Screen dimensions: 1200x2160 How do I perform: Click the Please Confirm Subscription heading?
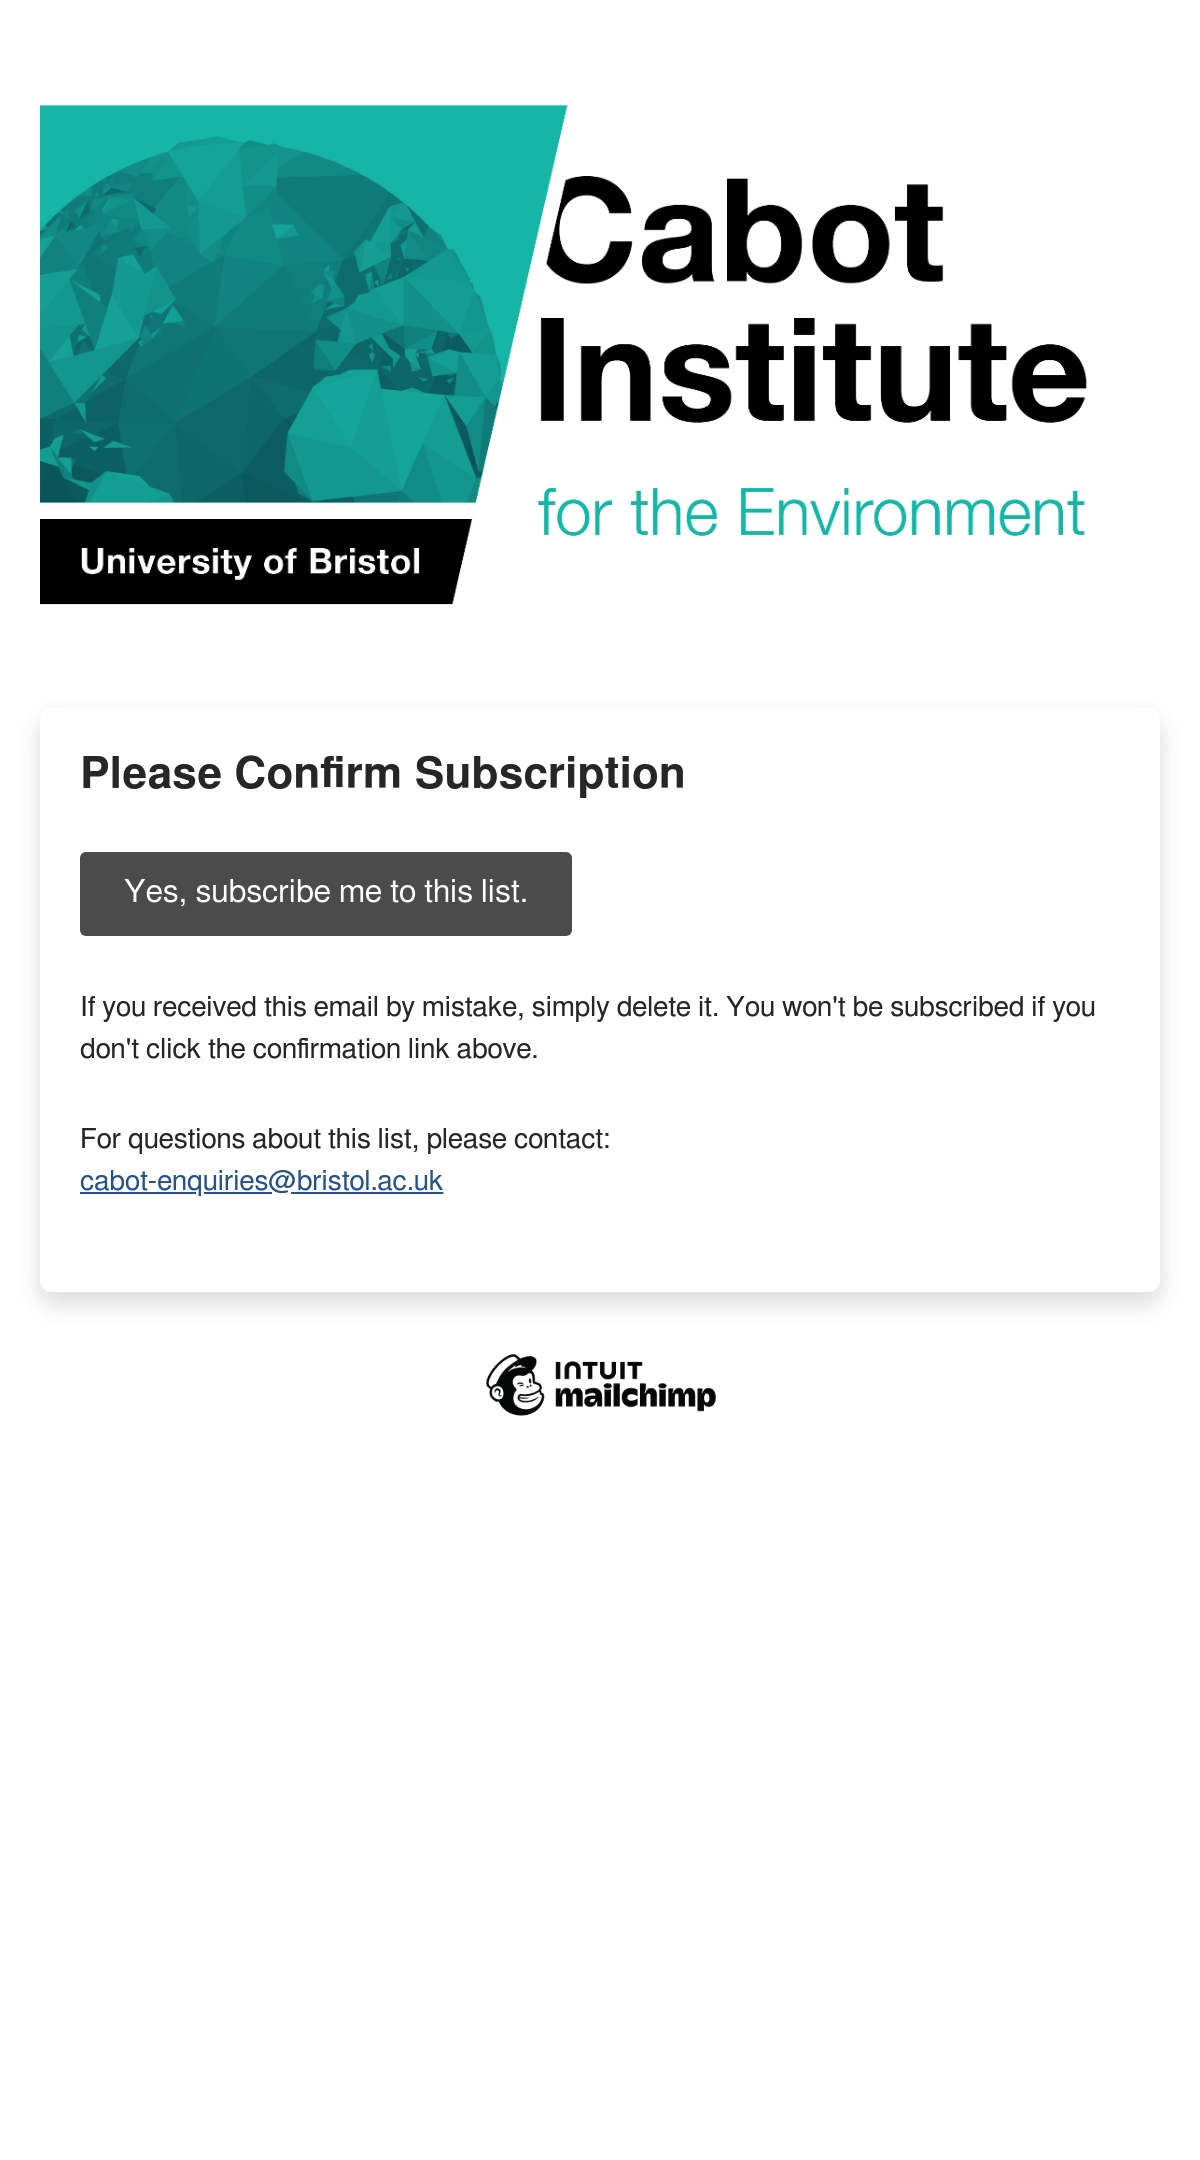click(x=383, y=773)
